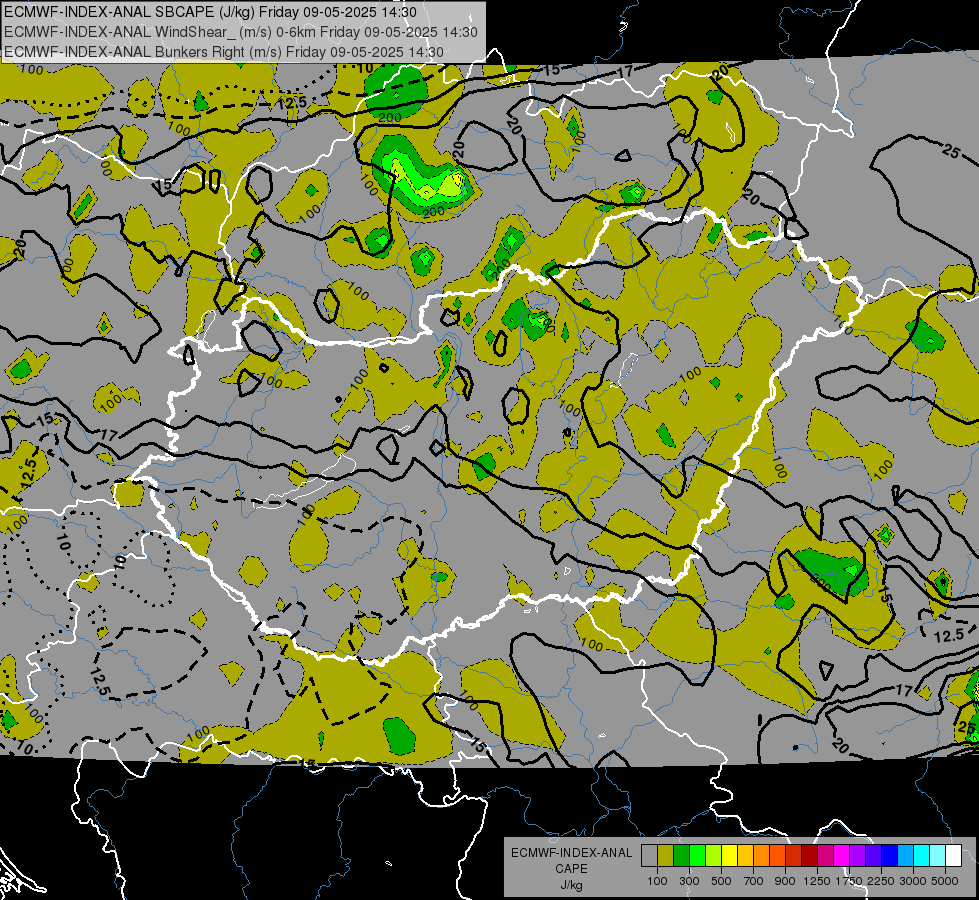Click the CAPE label in the legend
This screenshot has height=900, width=979.
(571, 868)
